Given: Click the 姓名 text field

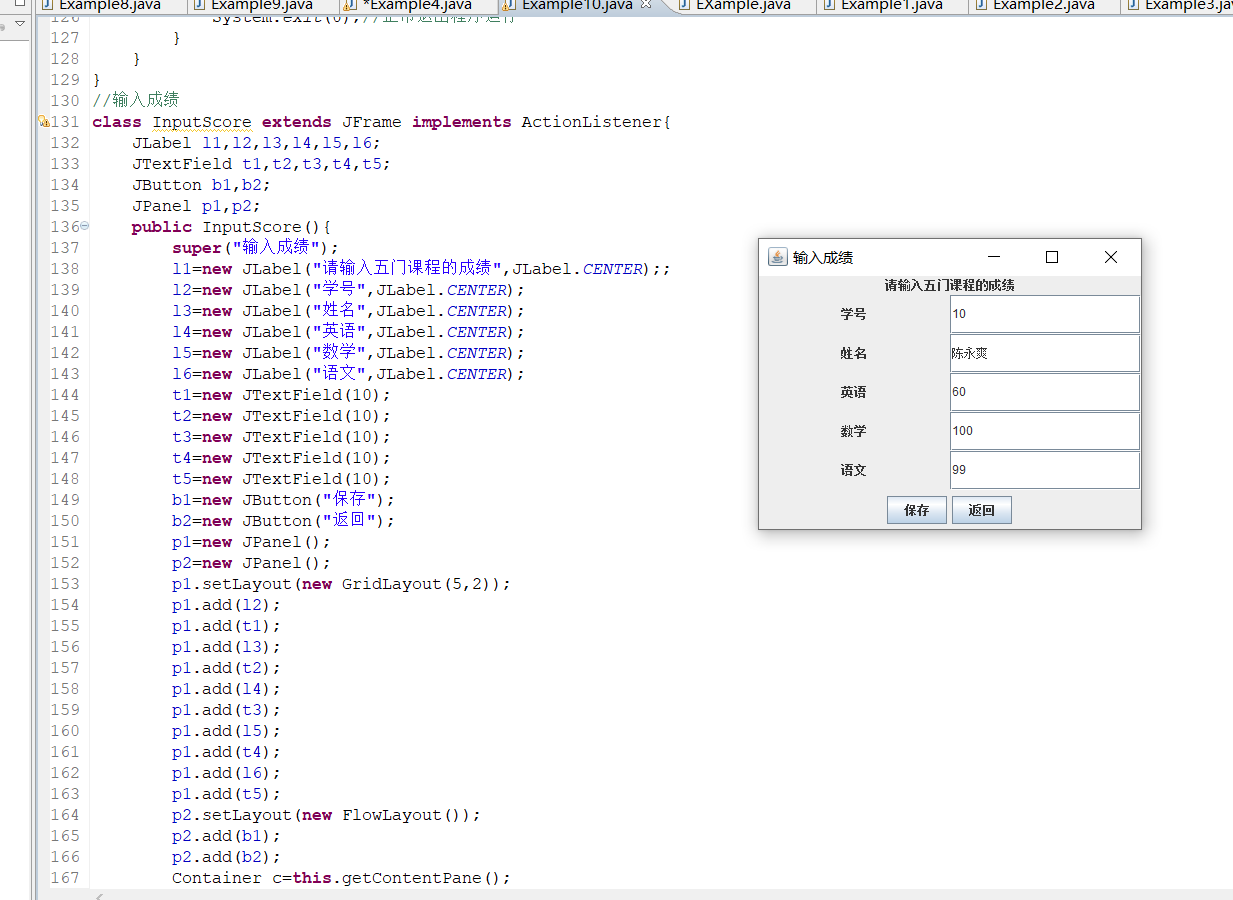Looking at the screenshot, I should point(1044,353).
